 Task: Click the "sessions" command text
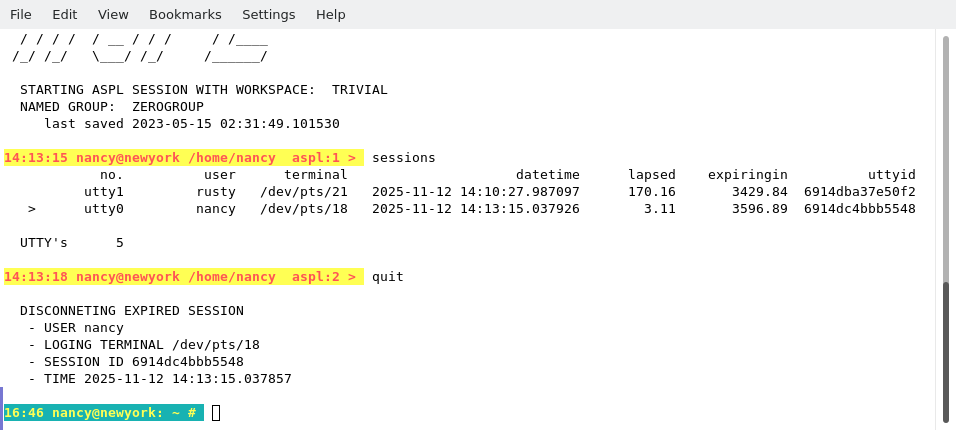click(404, 158)
